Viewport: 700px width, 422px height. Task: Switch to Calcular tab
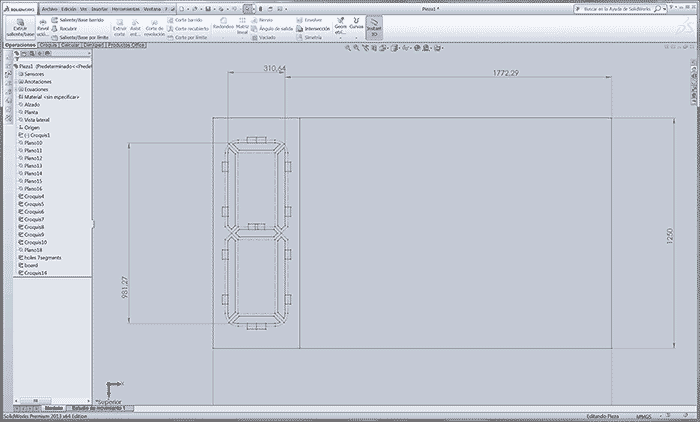[x=70, y=45]
